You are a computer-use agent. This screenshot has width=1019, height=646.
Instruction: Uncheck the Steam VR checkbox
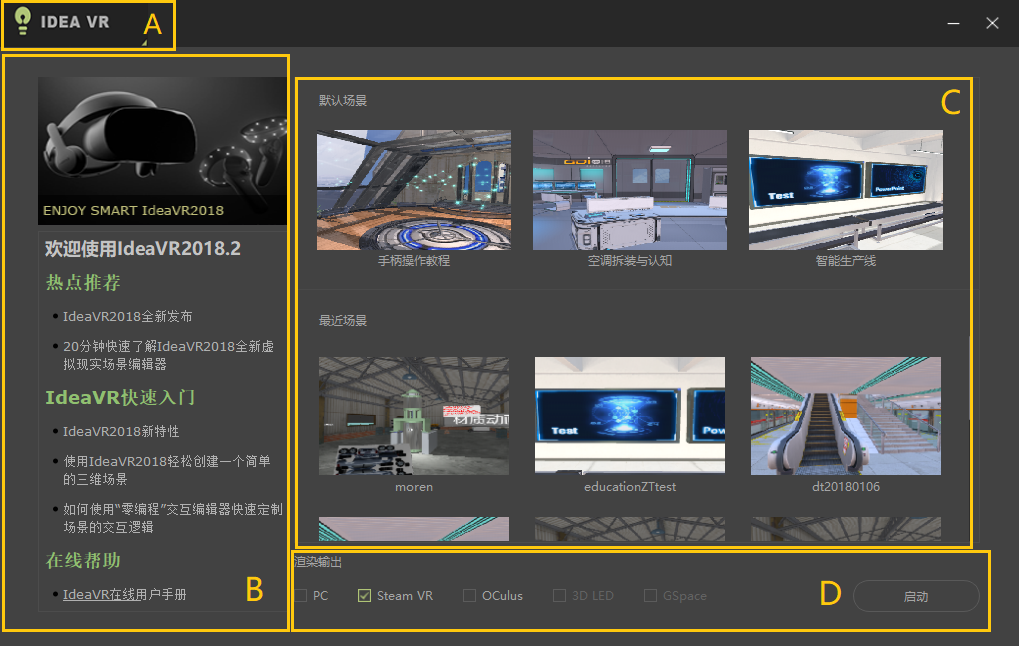coord(365,595)
